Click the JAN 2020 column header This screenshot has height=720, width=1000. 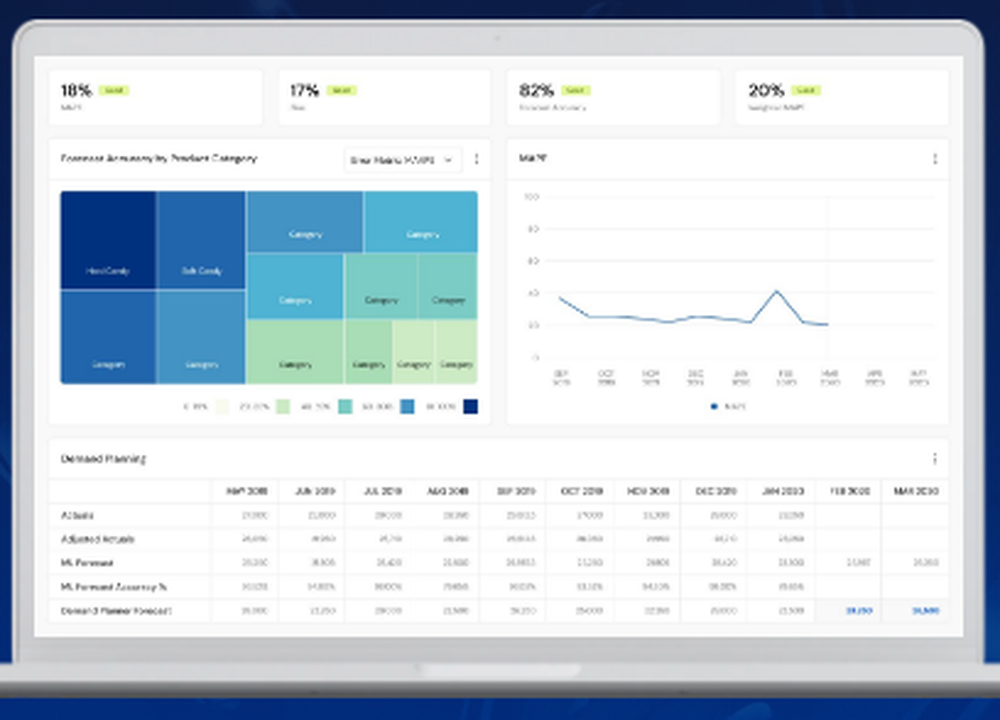(x=783, y=491)
